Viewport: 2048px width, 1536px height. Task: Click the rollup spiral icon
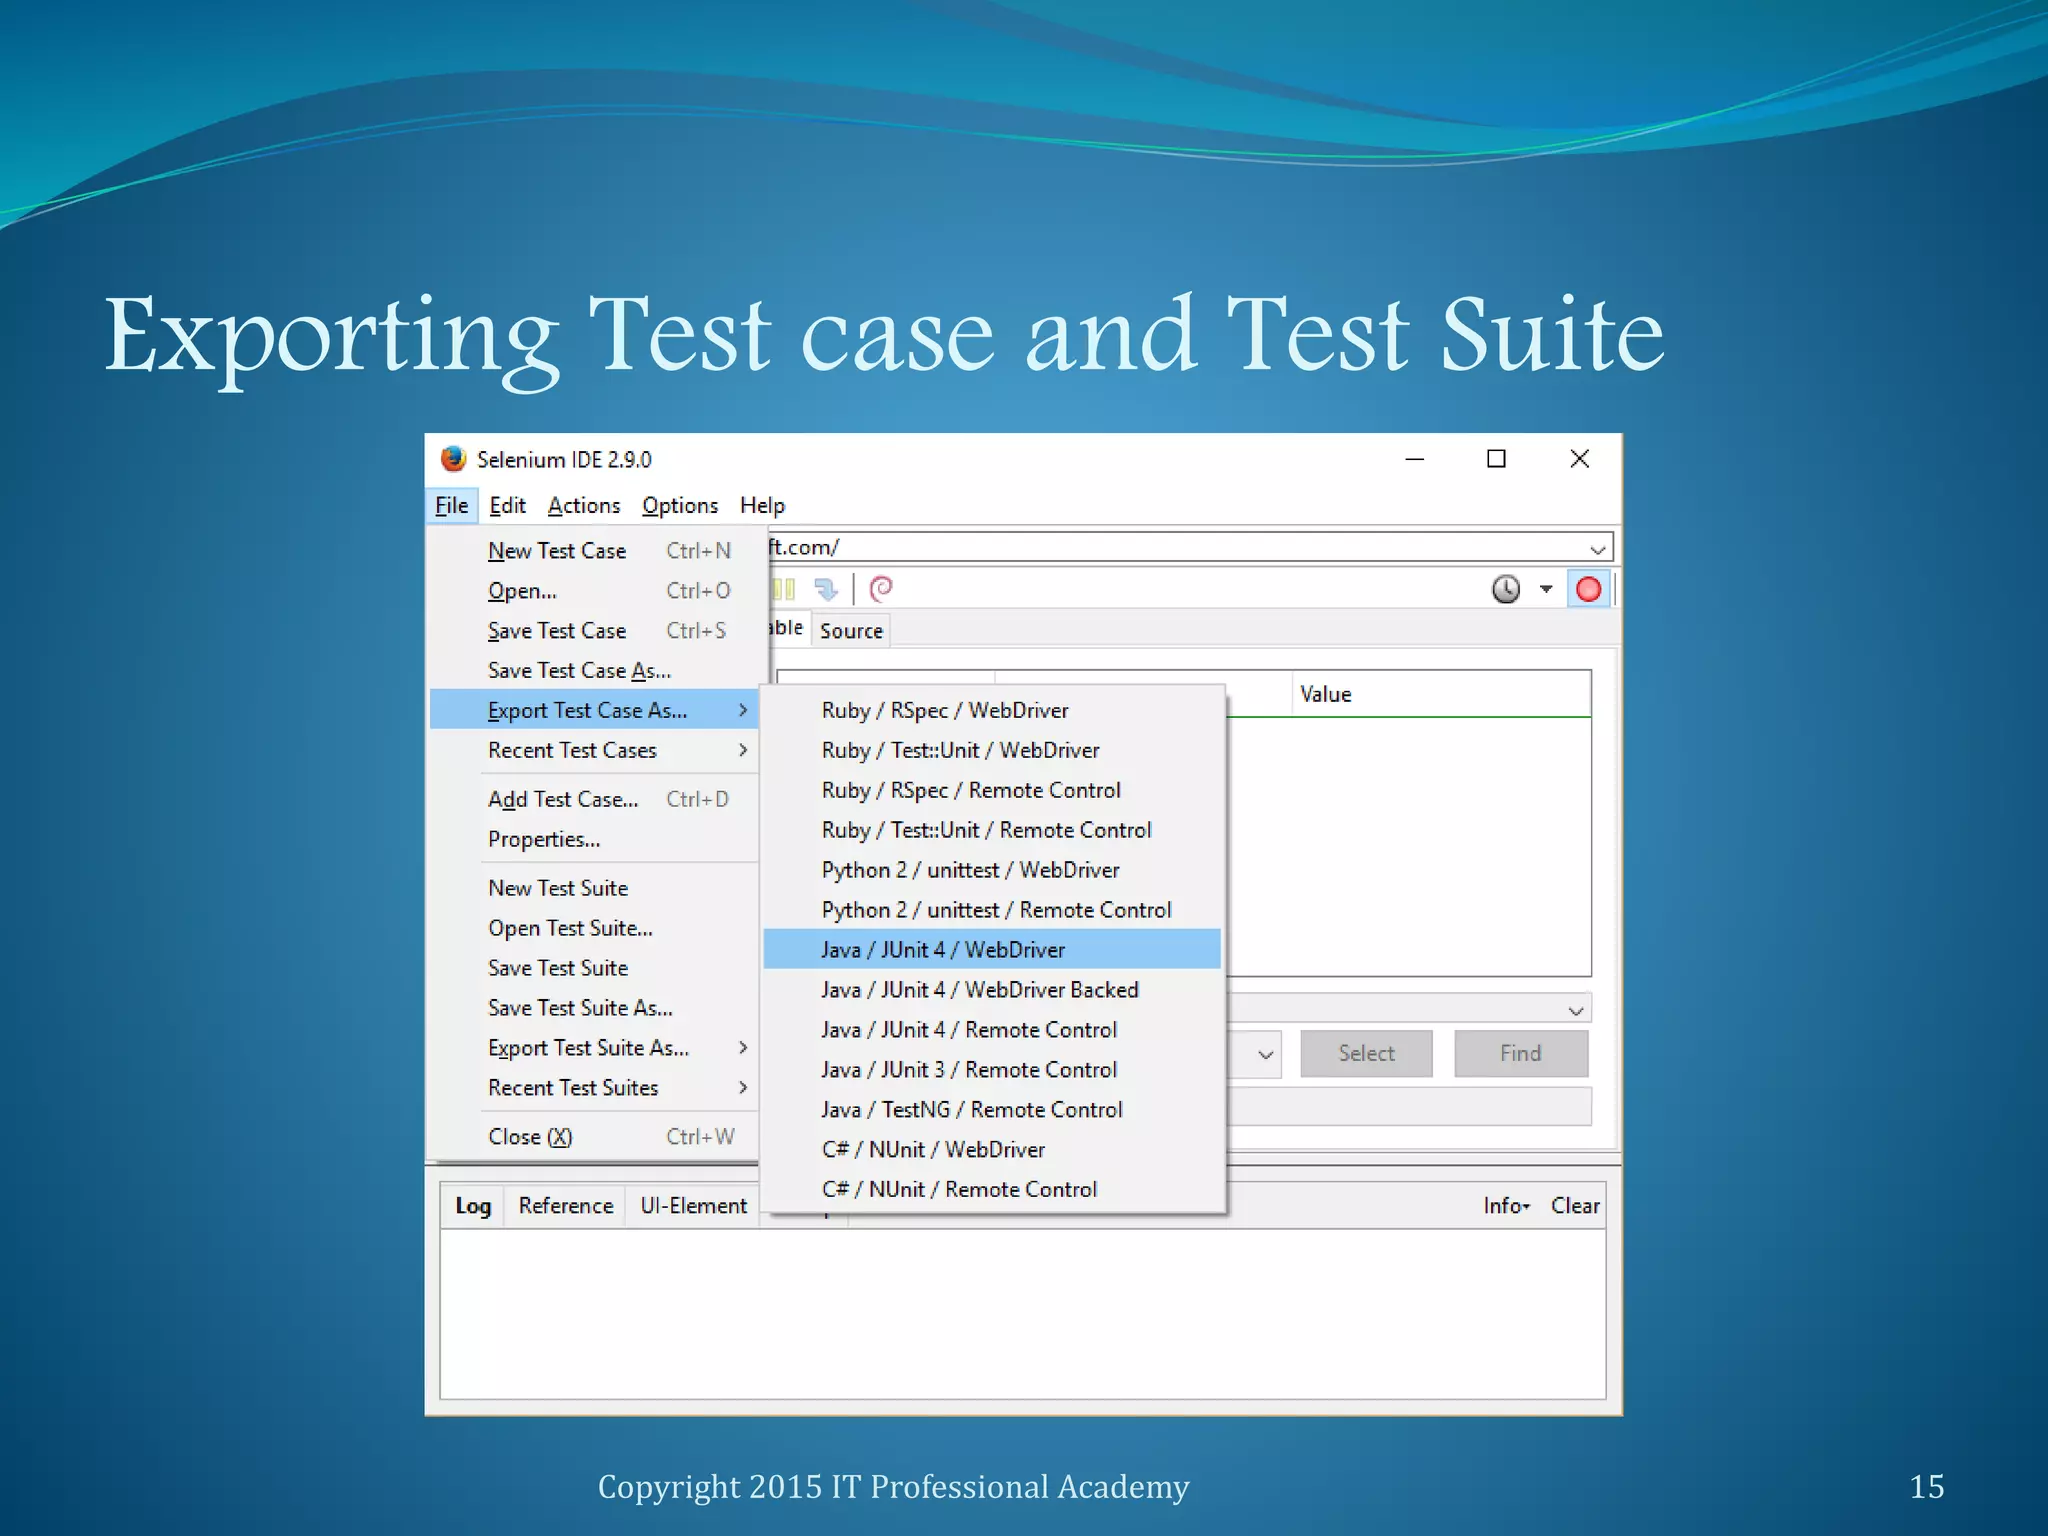tap(881, 589)
